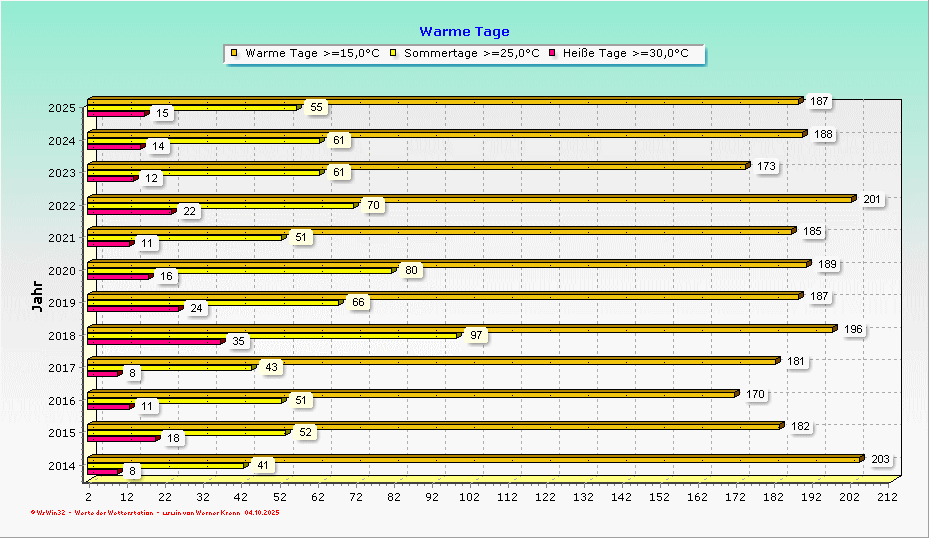
Task: Click the red WsWin32 copyright footer text
Action: (x=155, y=512)
